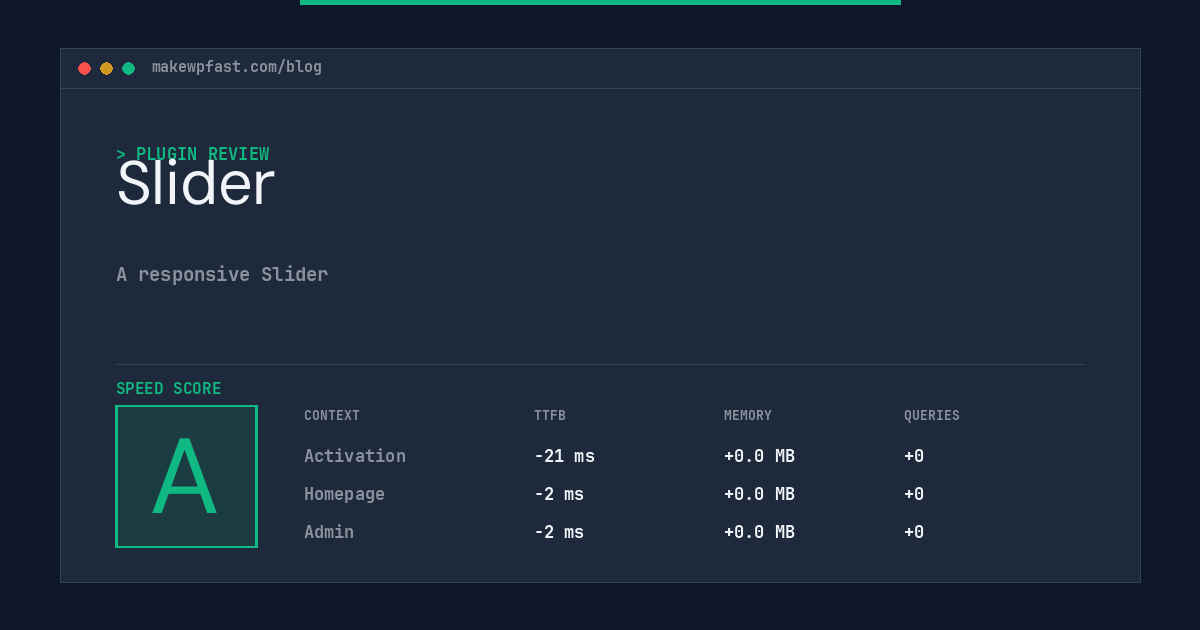Click the -21 ms TTFB value
Screen dimensions: 1200x630
point(564,456)
